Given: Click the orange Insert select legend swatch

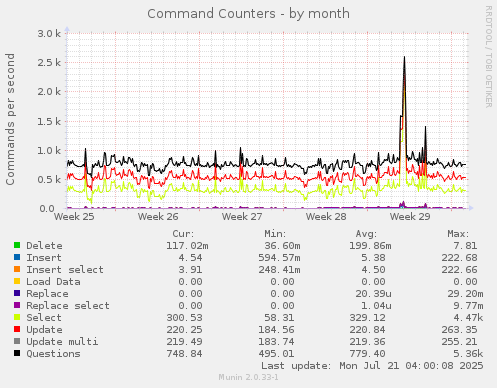Looking at the screenshot, I should click(17, 269).
